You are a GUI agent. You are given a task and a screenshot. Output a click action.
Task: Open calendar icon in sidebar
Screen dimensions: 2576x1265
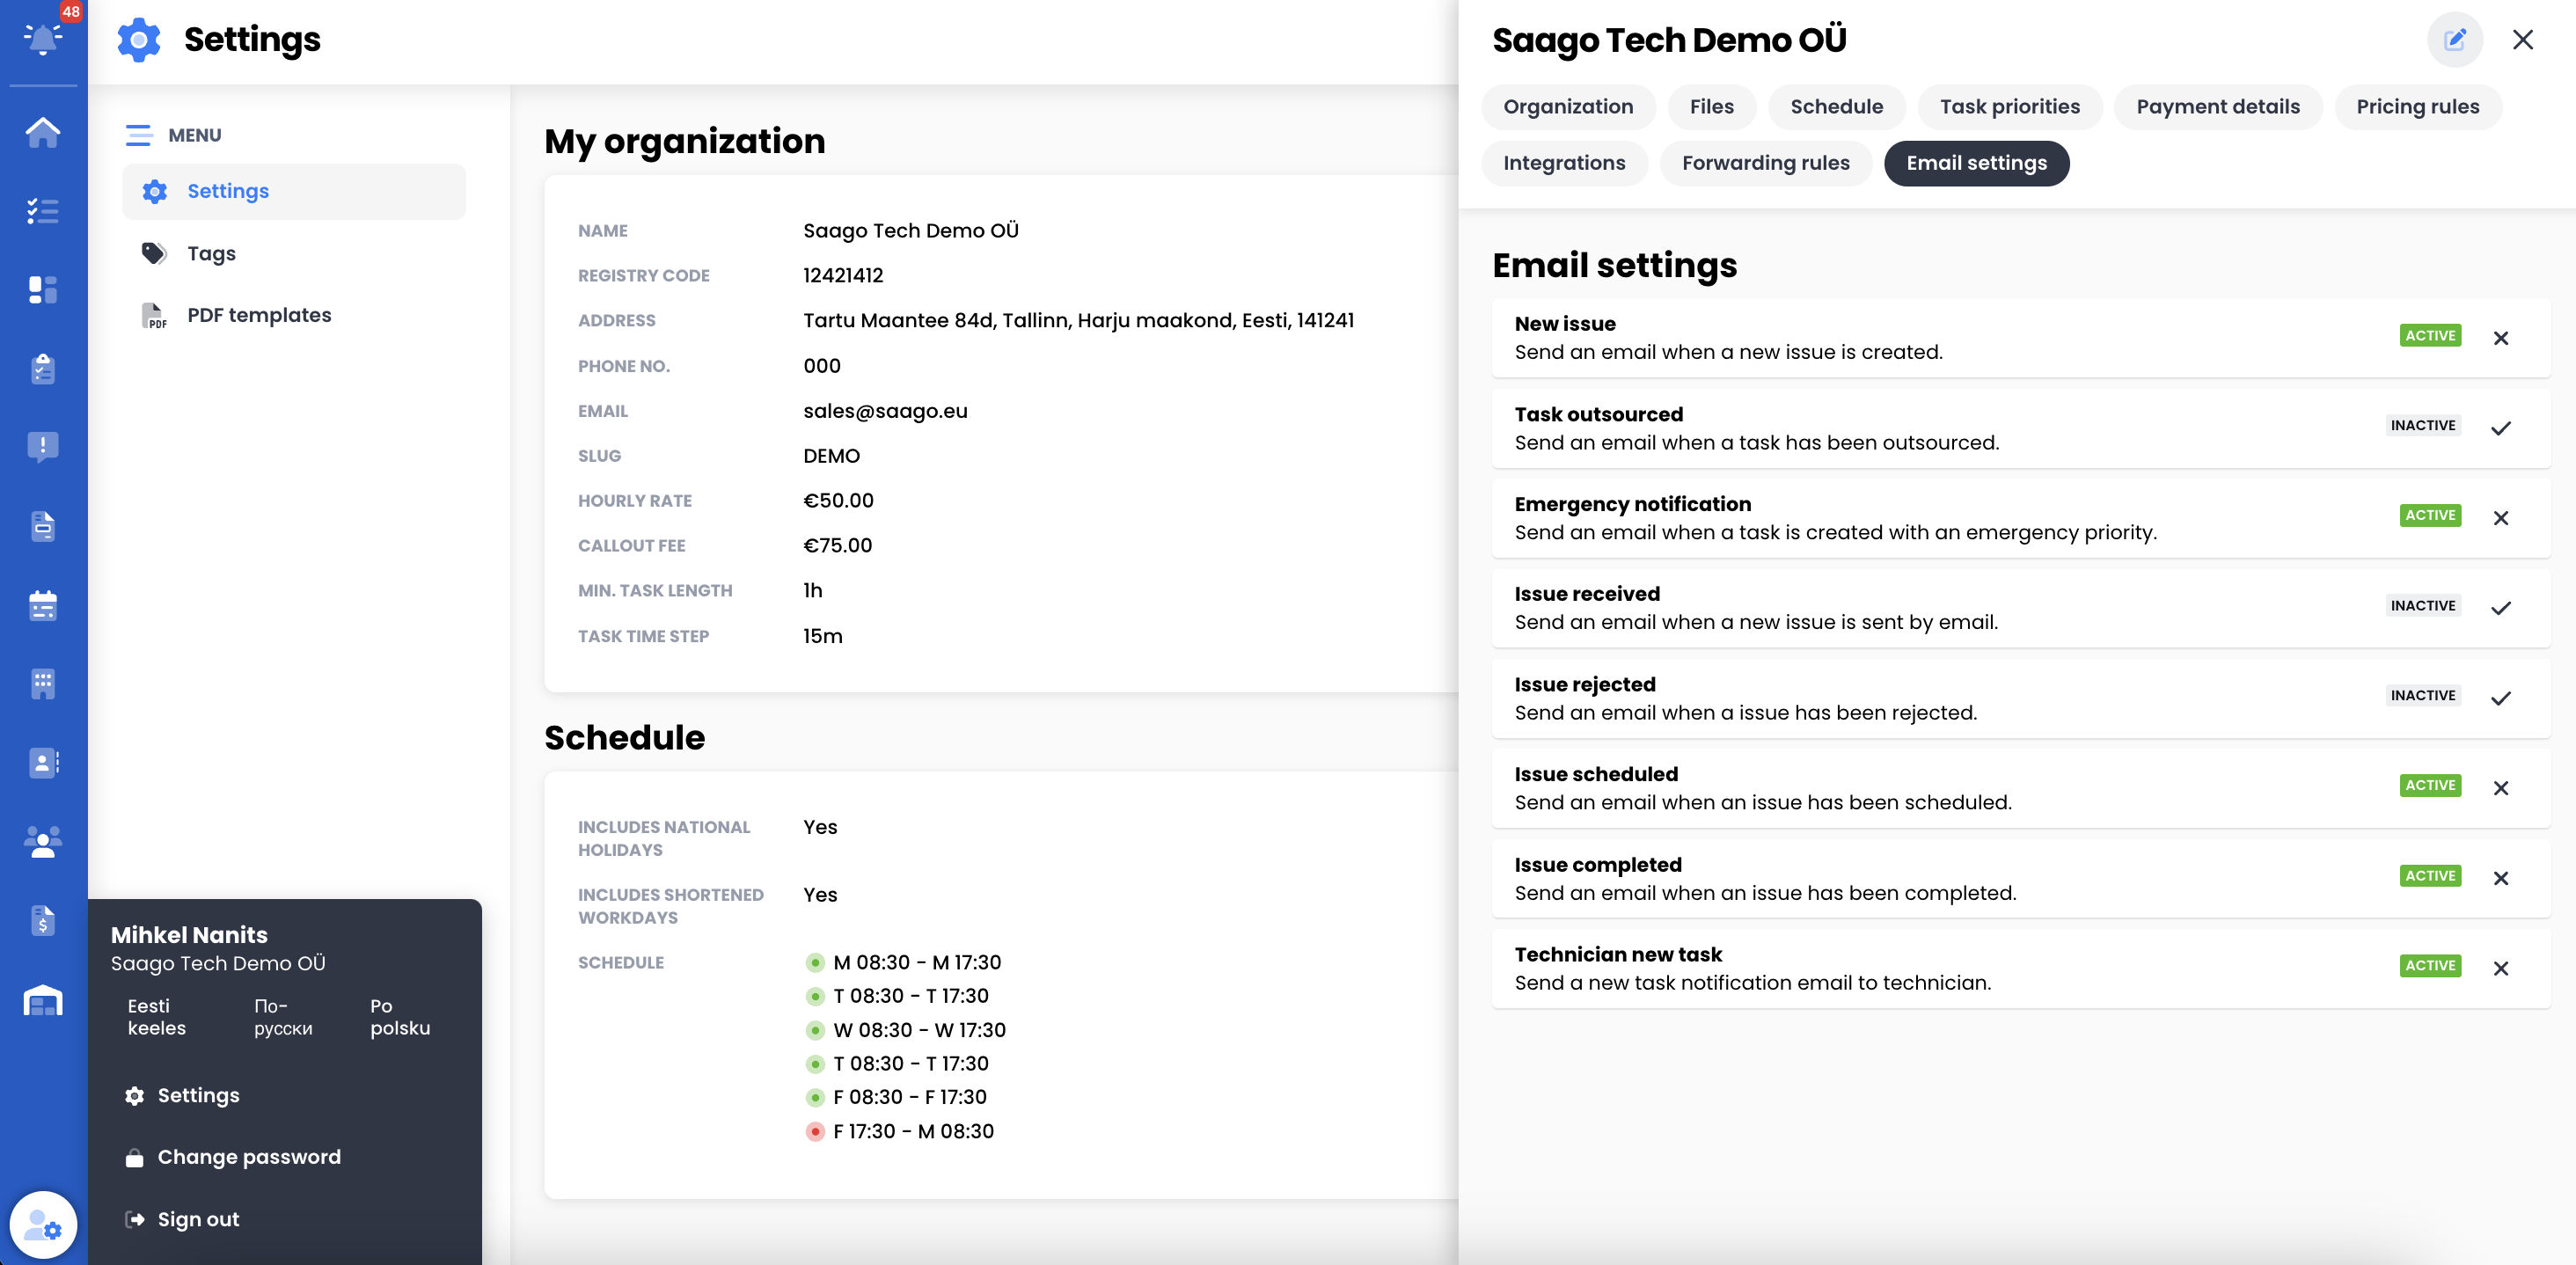(x=43, y=605)
